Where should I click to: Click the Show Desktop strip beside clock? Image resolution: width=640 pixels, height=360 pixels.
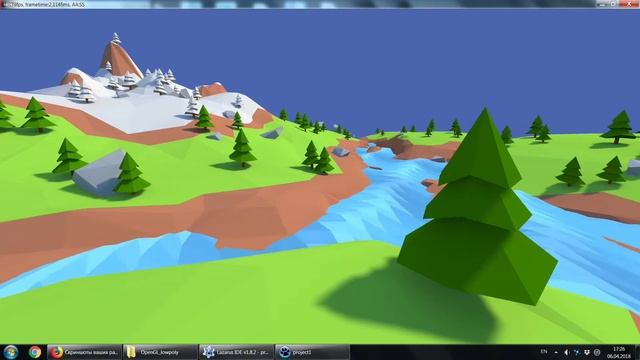pyautogui.click(x=637, y=352)
